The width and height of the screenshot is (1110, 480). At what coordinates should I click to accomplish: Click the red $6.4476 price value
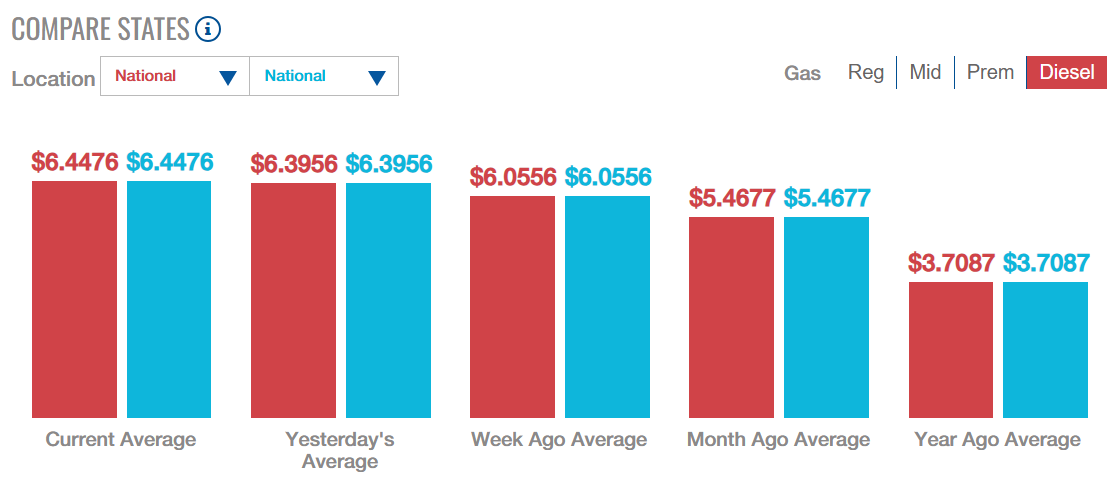pos(74,162)
